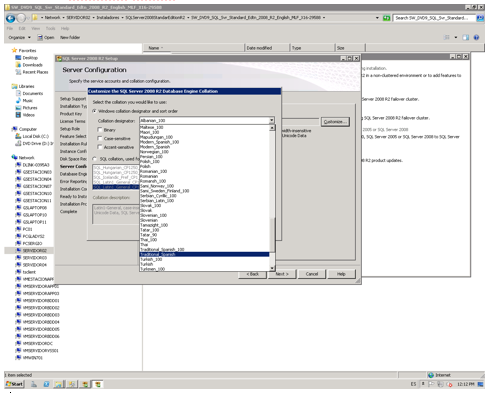
Task: Enable the Binary checkbox
Action: (x=100, y=129)
